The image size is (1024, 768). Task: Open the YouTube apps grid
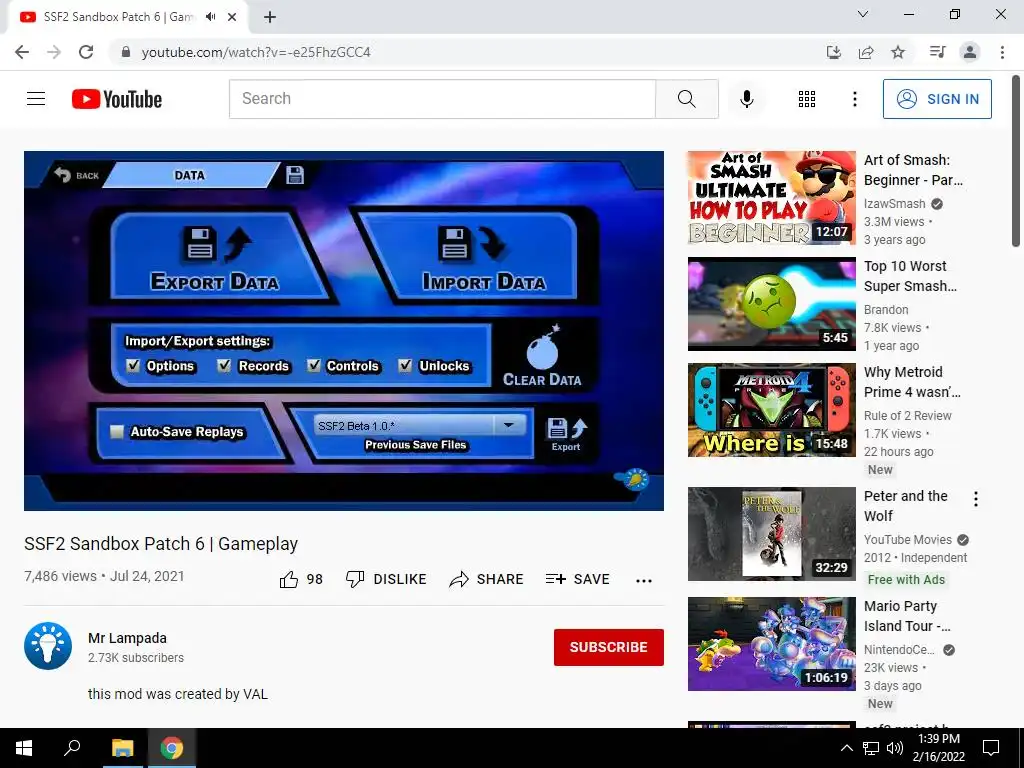coord(807,99)
